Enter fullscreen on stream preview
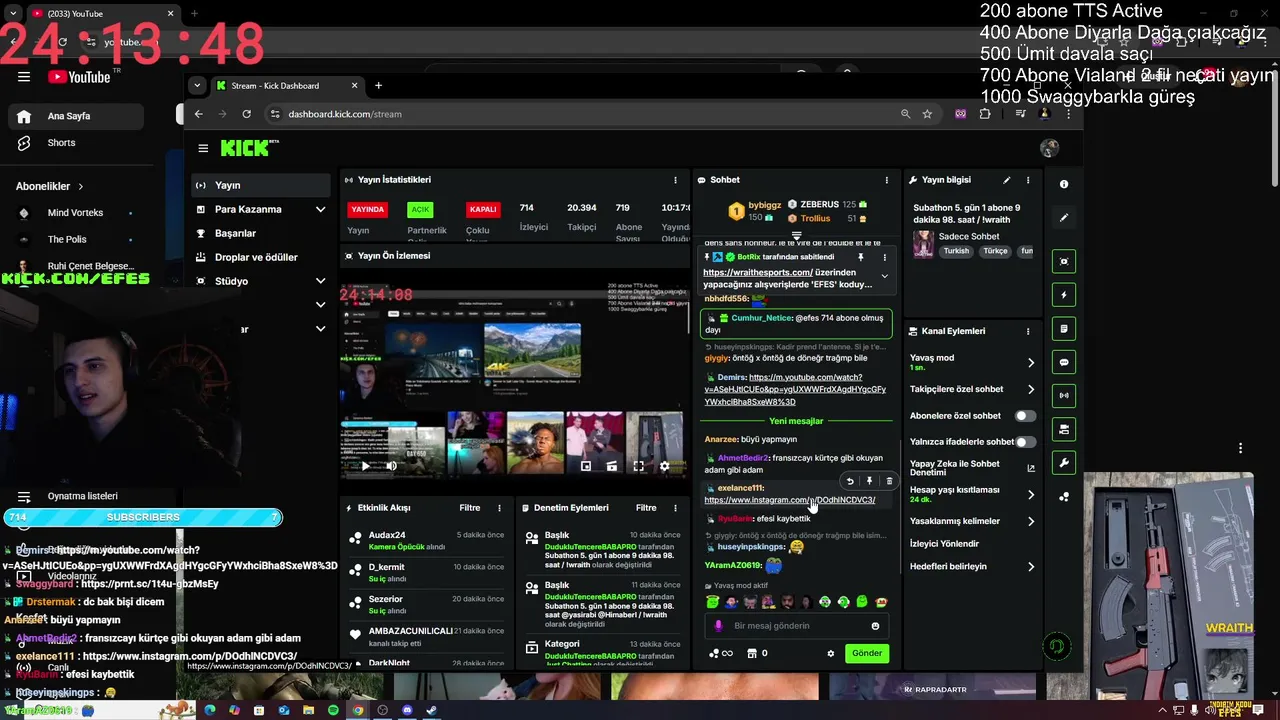Image resolution: width=1280 pixels, height=720 pixels. [x=638, y=466]
